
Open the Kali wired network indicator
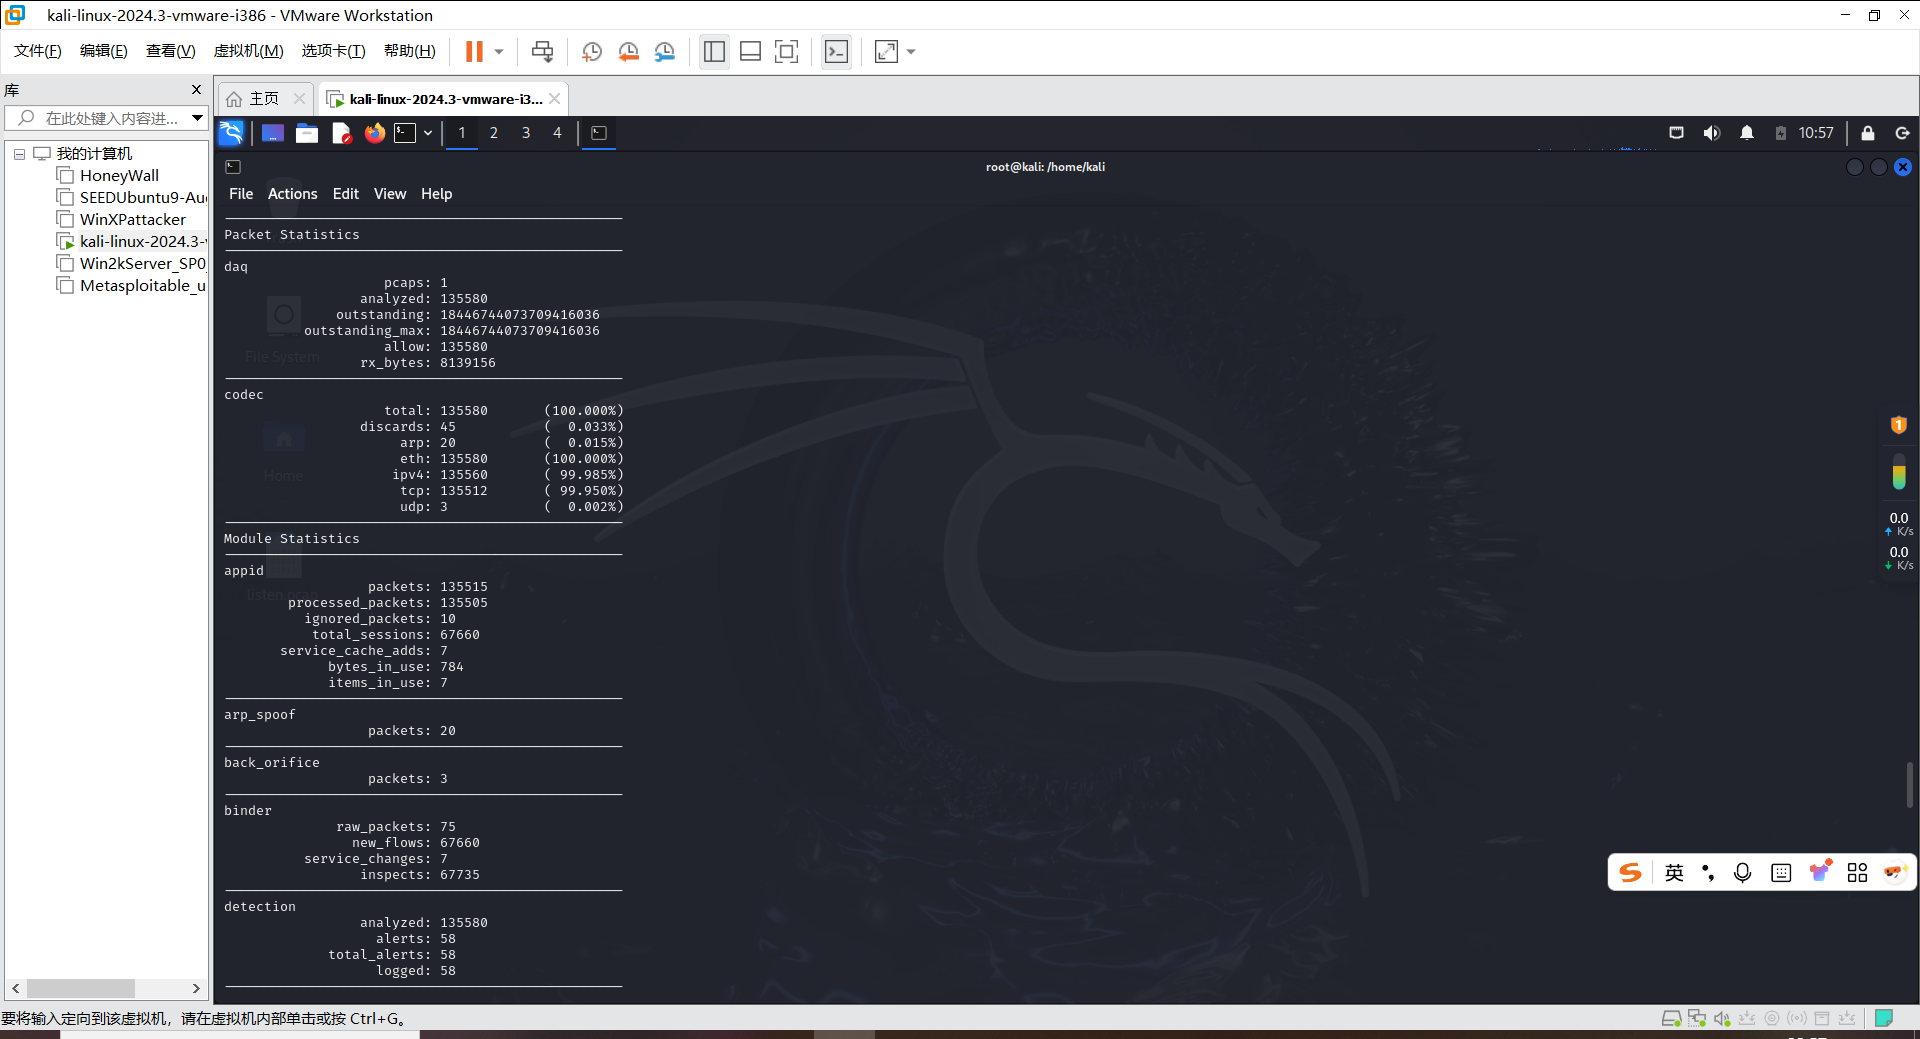pyautogui.click(x=1677, y=133)
